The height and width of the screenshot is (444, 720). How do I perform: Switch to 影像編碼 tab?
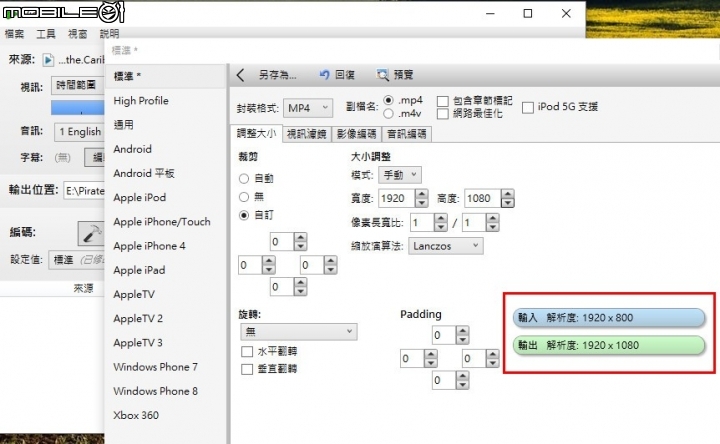356,134
